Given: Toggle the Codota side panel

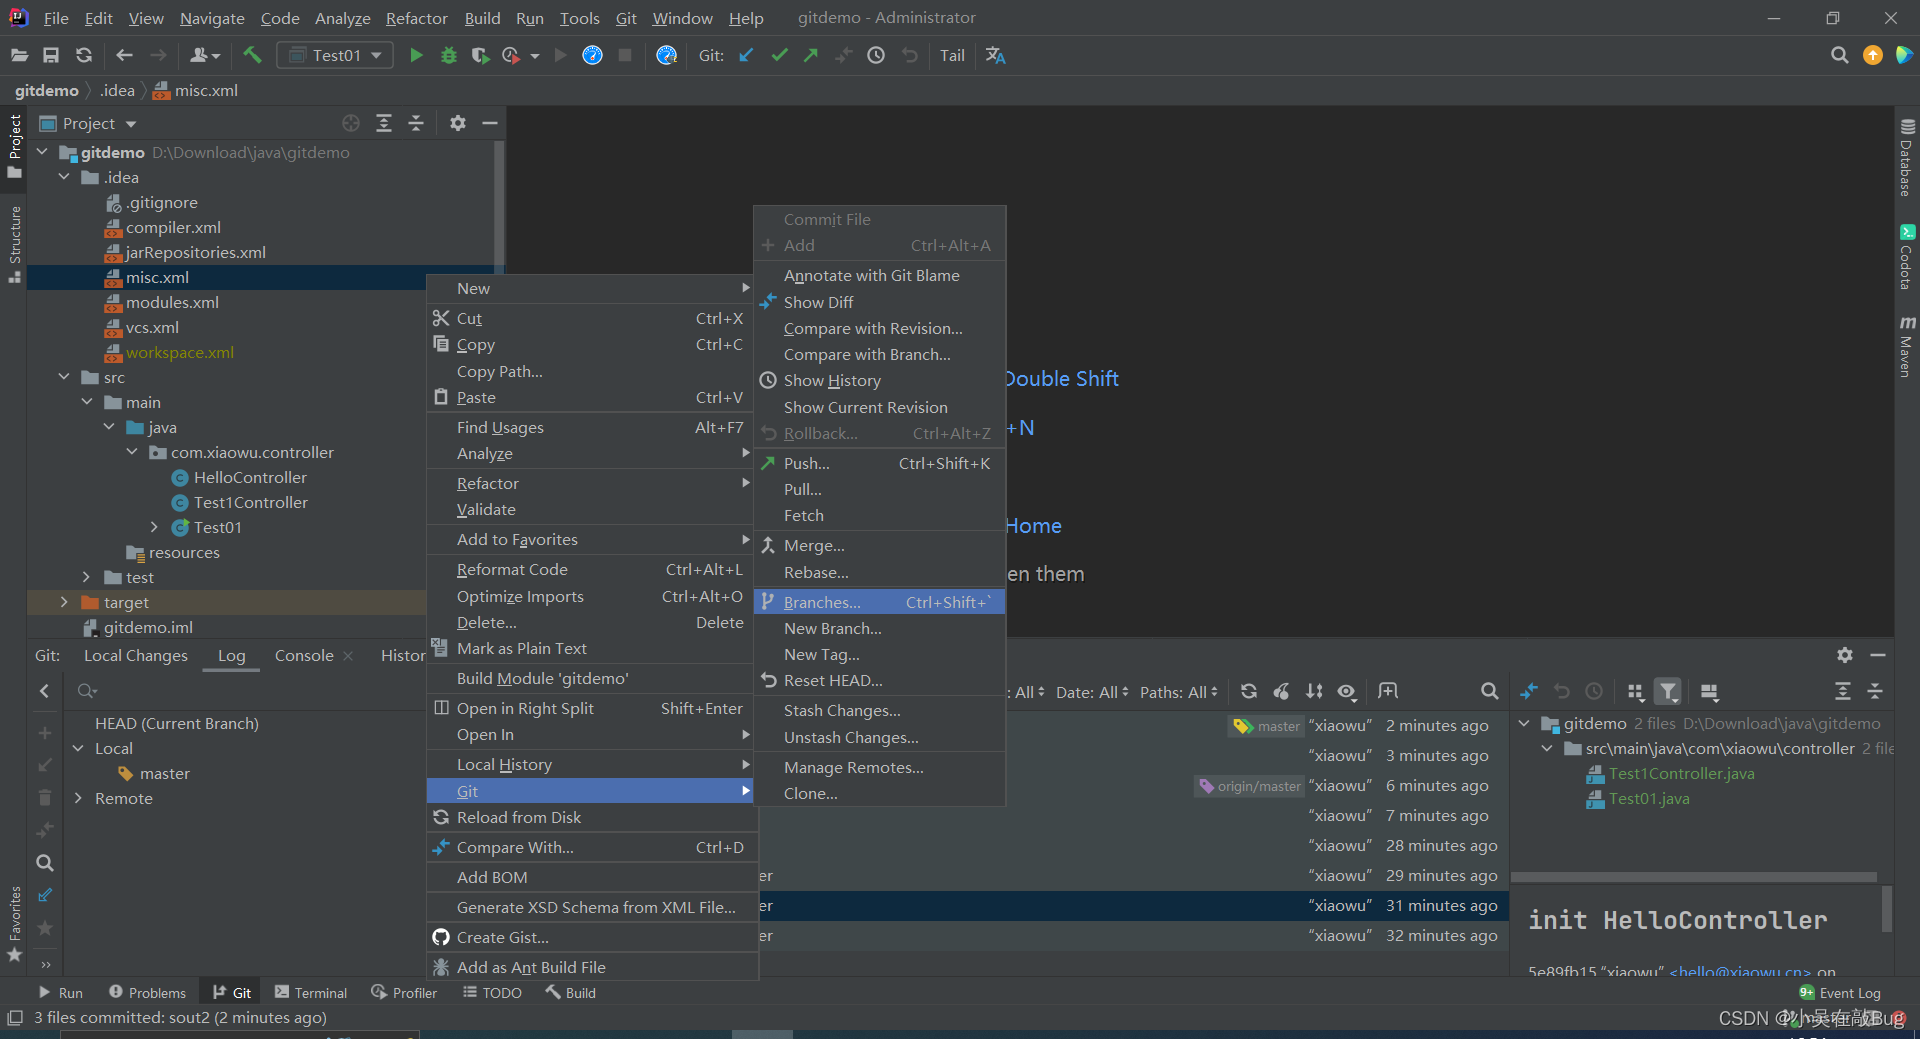Looking at the screenshot, I should (x=1907, y=257).
